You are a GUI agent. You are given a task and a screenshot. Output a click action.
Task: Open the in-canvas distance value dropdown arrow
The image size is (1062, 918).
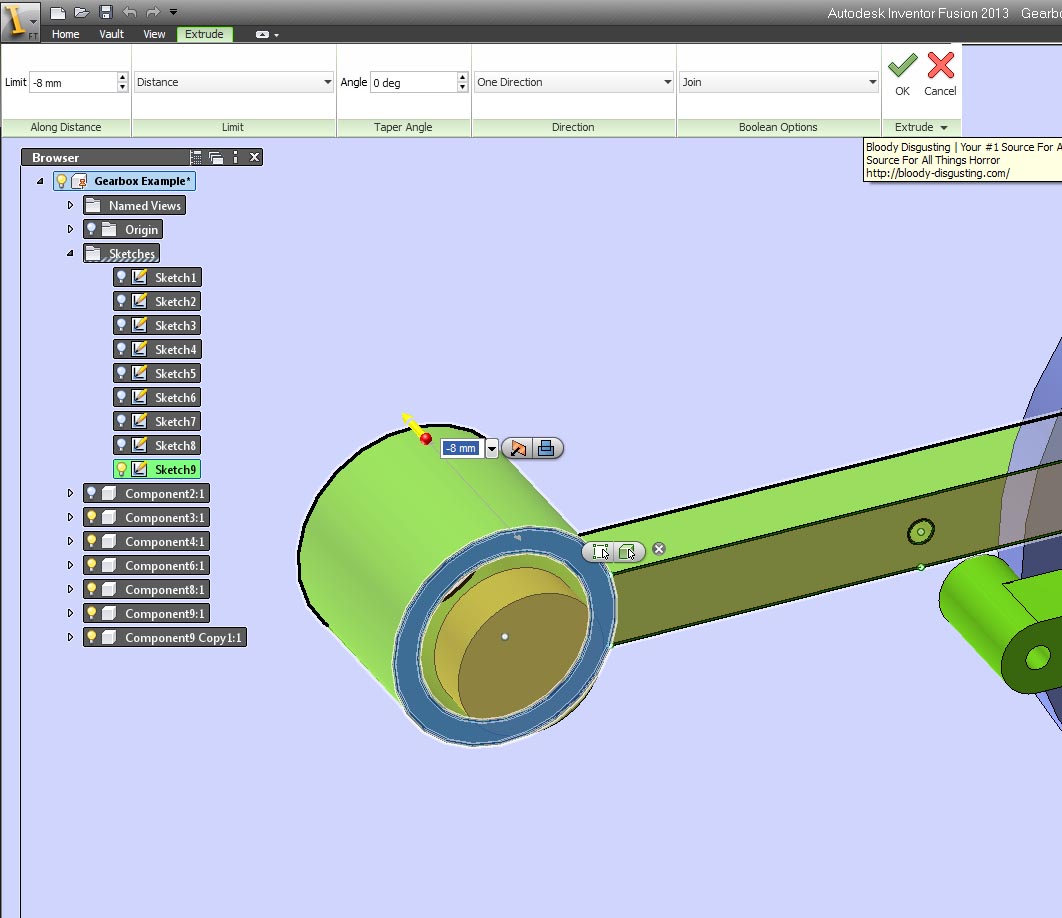(492, 448)
